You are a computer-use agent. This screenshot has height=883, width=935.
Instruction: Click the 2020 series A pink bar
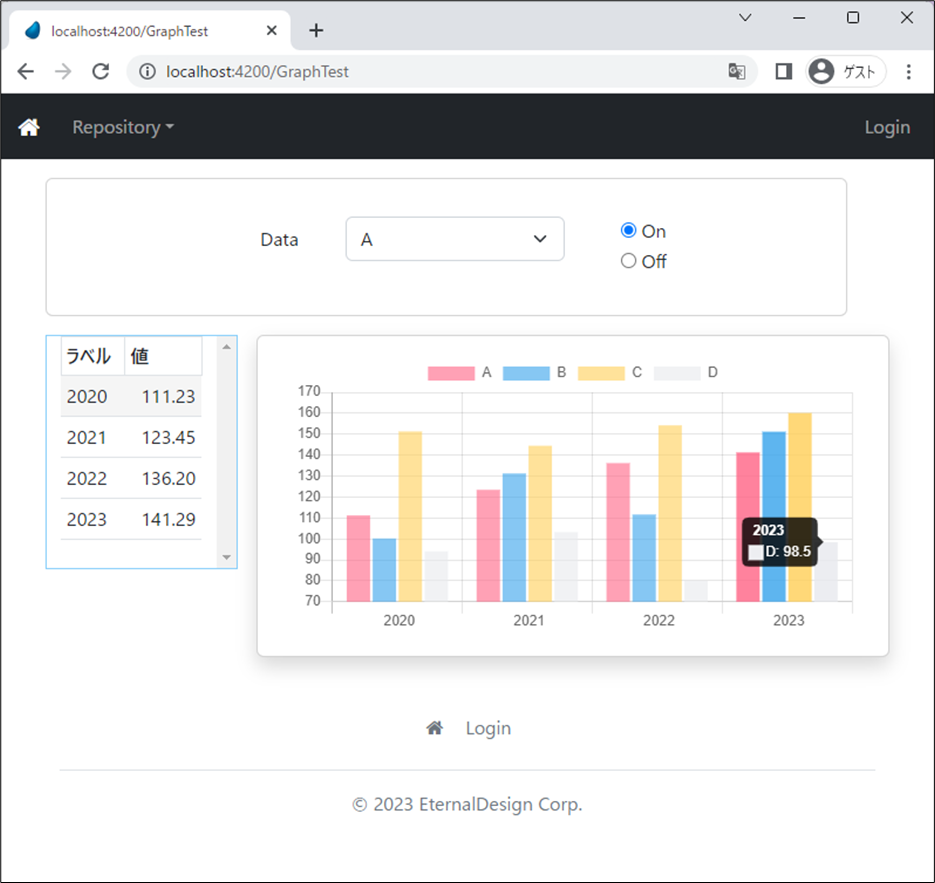pos(358,558)
